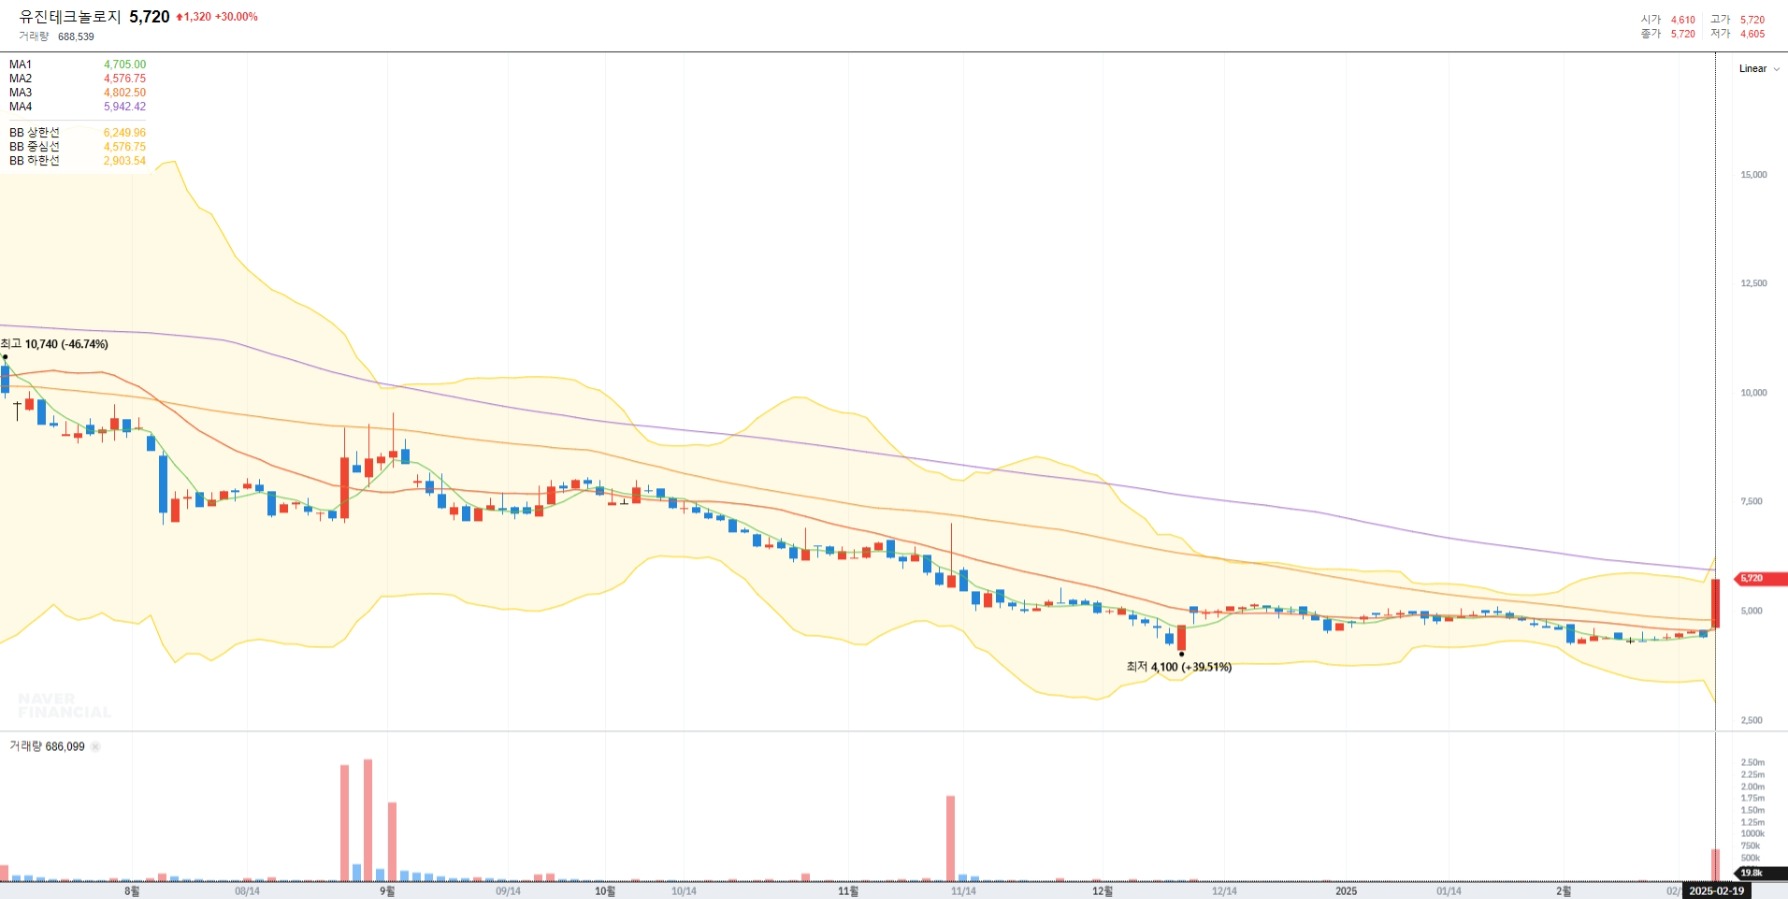Viewport: 1788px width, 899px height.
Task: Click the 고가 label in header
Action: tap(1720, 20)
